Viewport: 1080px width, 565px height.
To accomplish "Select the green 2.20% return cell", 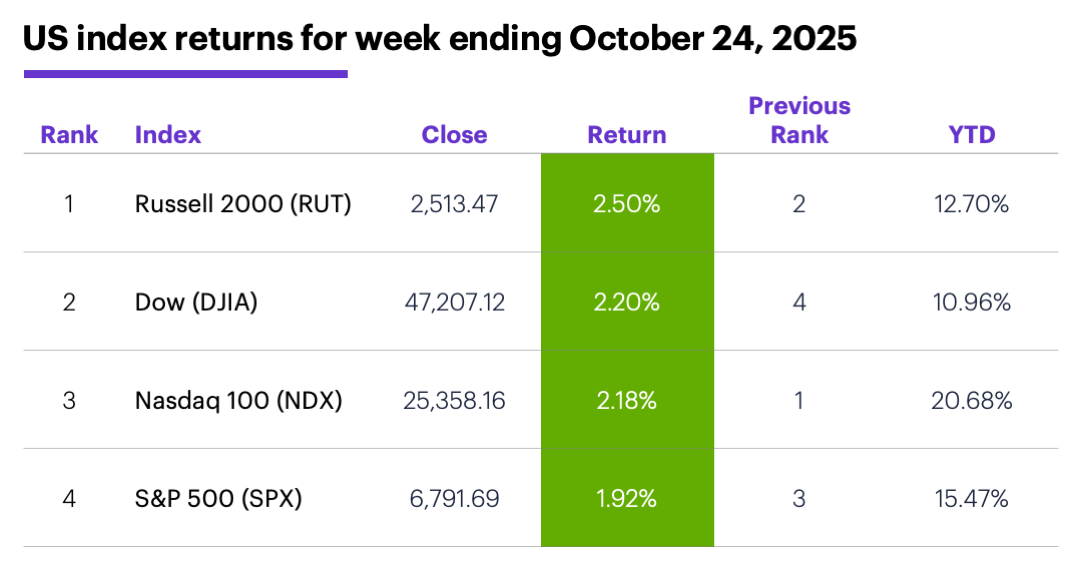I will (627, 302).
